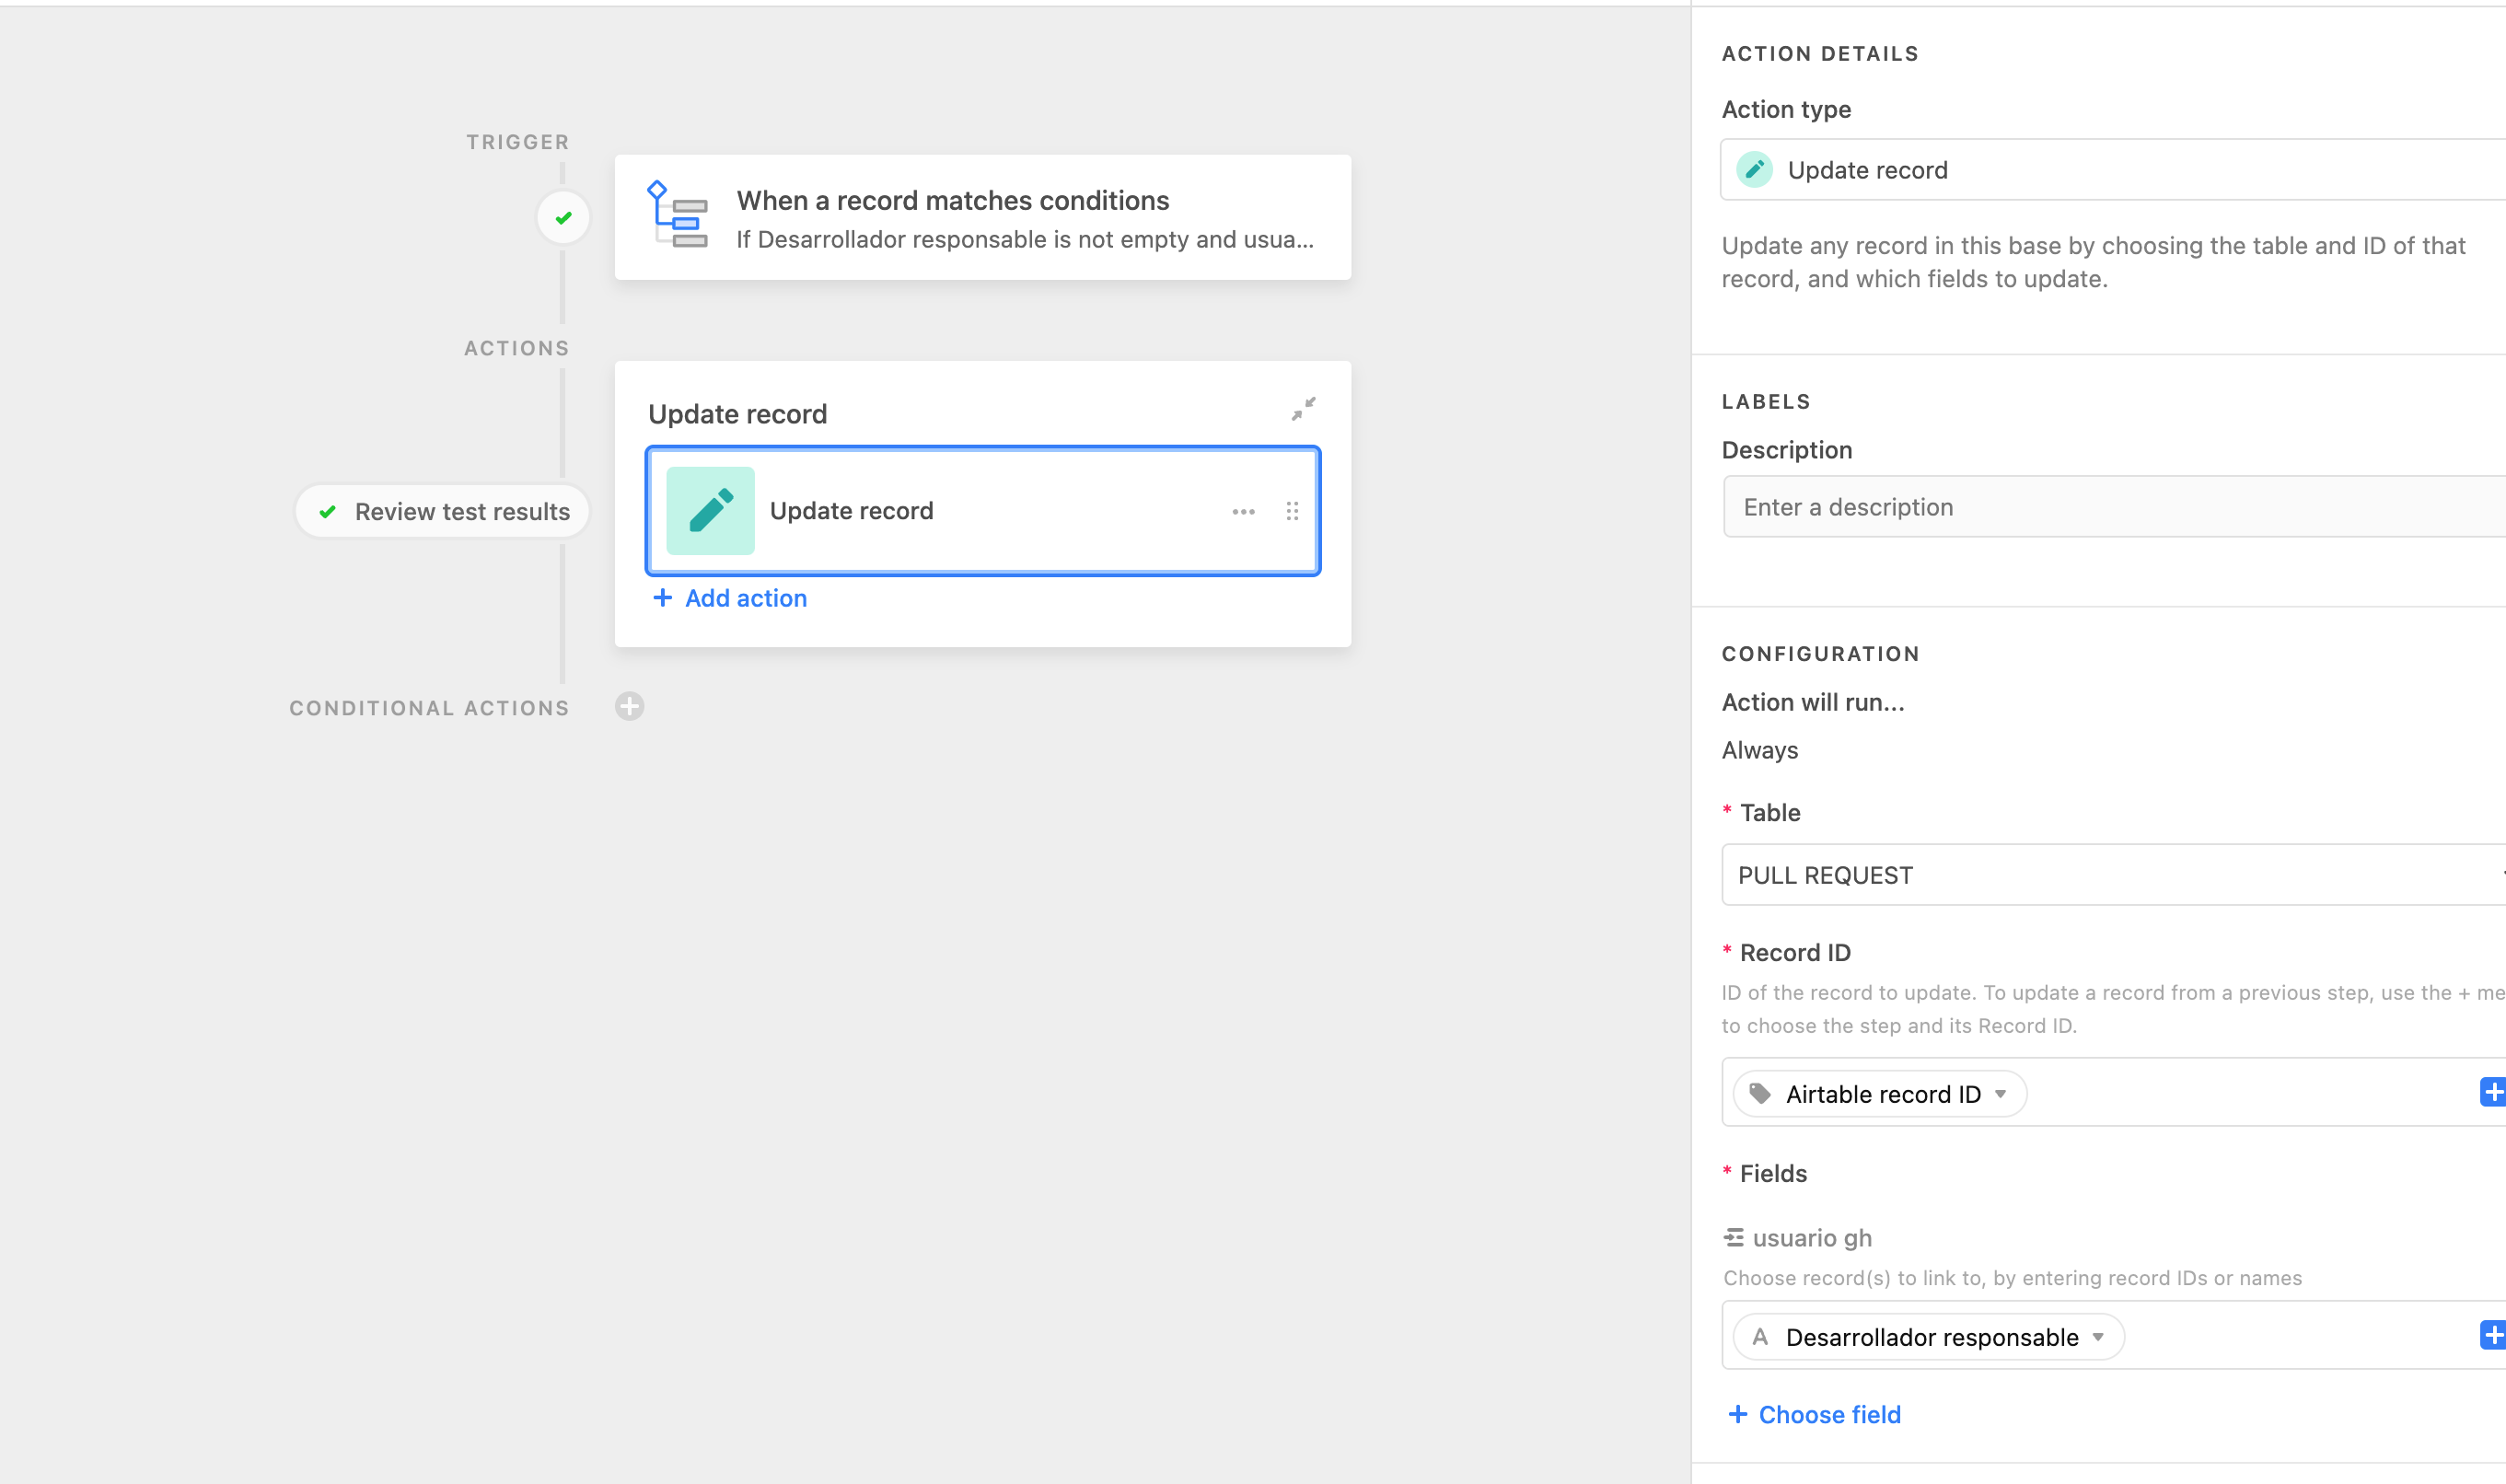Click the tag icon in Airtable record ID token
2506x1484 pixels.
coord(1760,1093)
